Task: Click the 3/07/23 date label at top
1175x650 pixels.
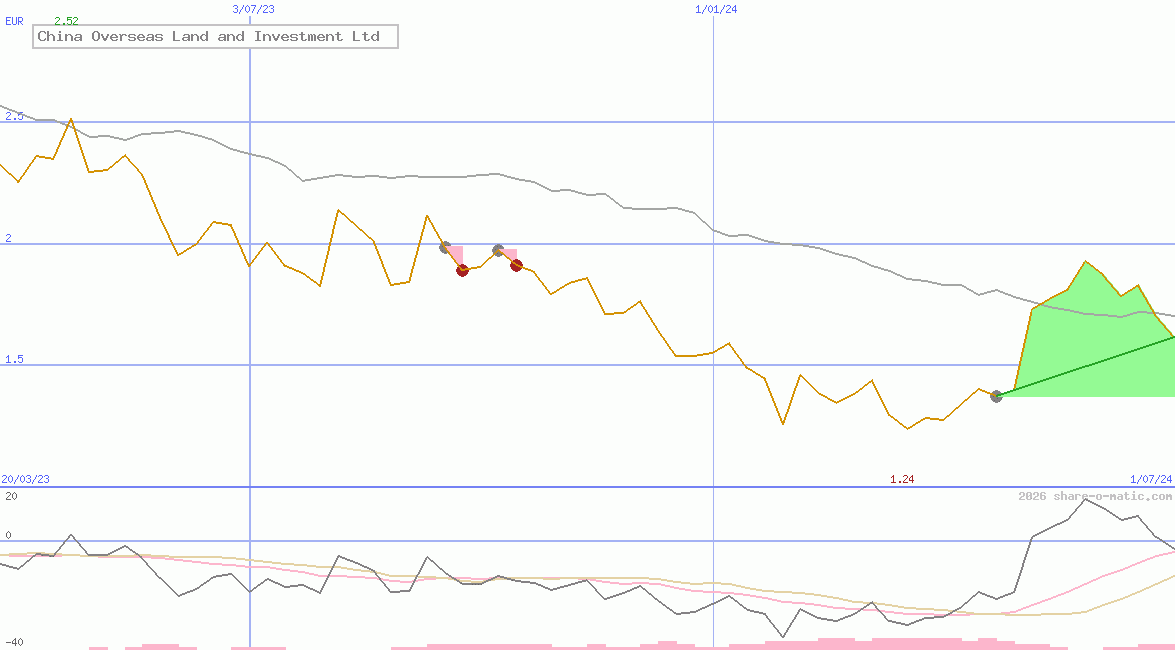Action: 252,9
